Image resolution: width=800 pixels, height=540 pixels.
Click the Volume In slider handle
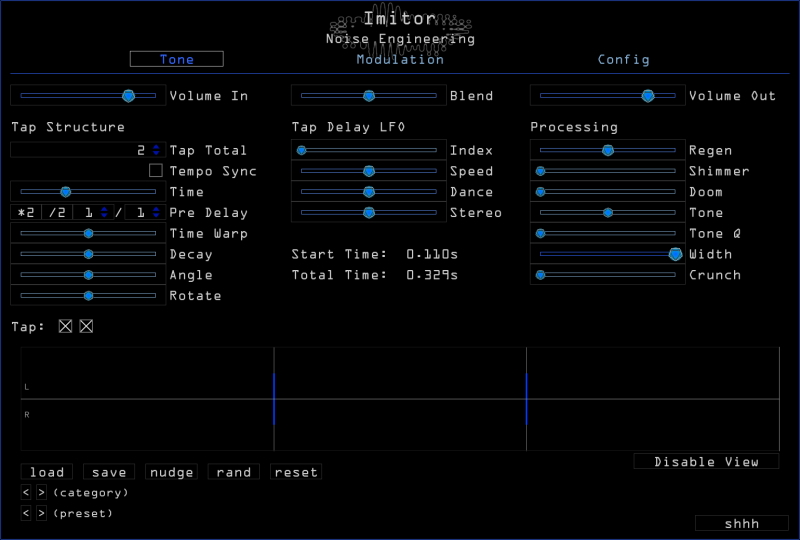(x=129, y=95)
